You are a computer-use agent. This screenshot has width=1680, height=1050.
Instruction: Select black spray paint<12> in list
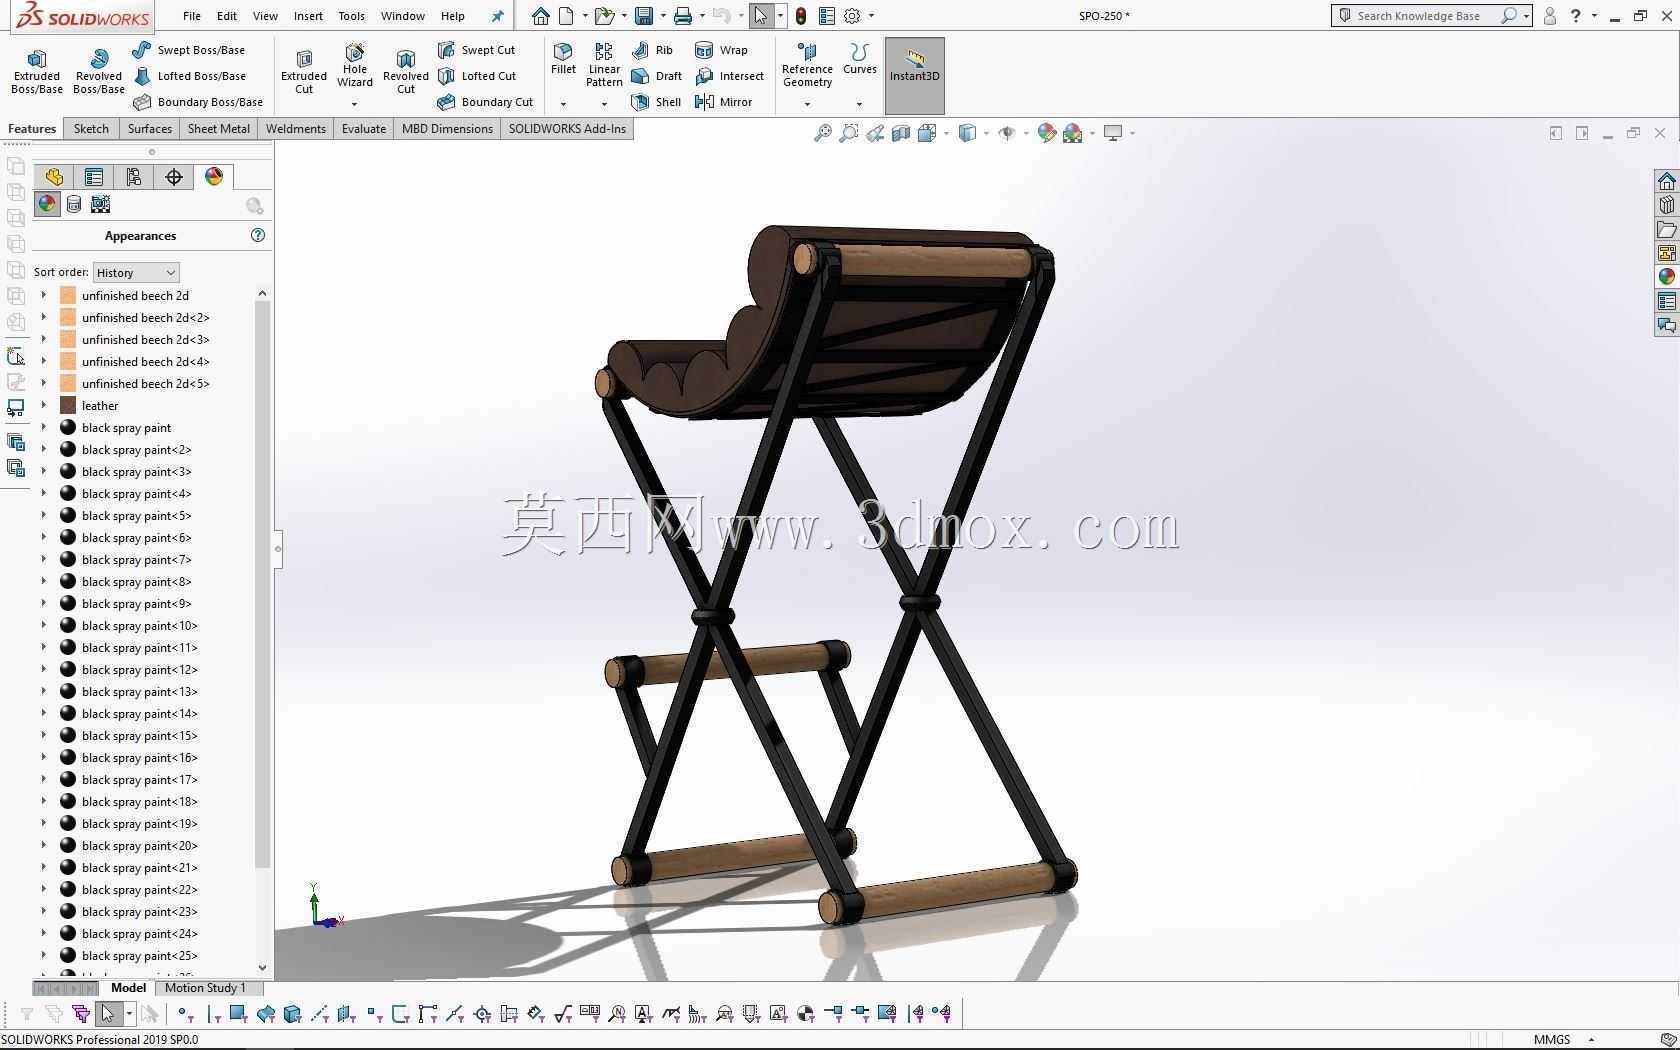click(139, 669)
